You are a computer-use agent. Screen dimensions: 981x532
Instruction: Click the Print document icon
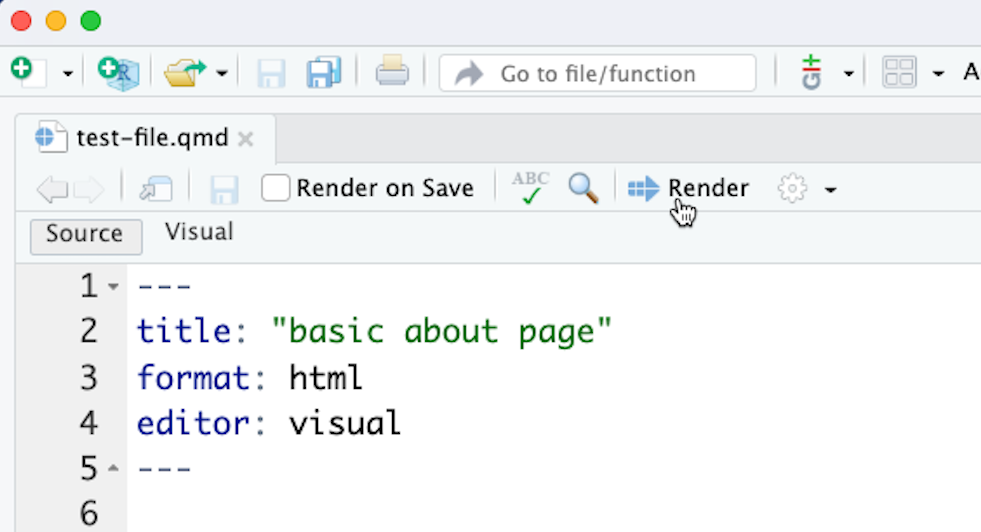coord(391,73)
